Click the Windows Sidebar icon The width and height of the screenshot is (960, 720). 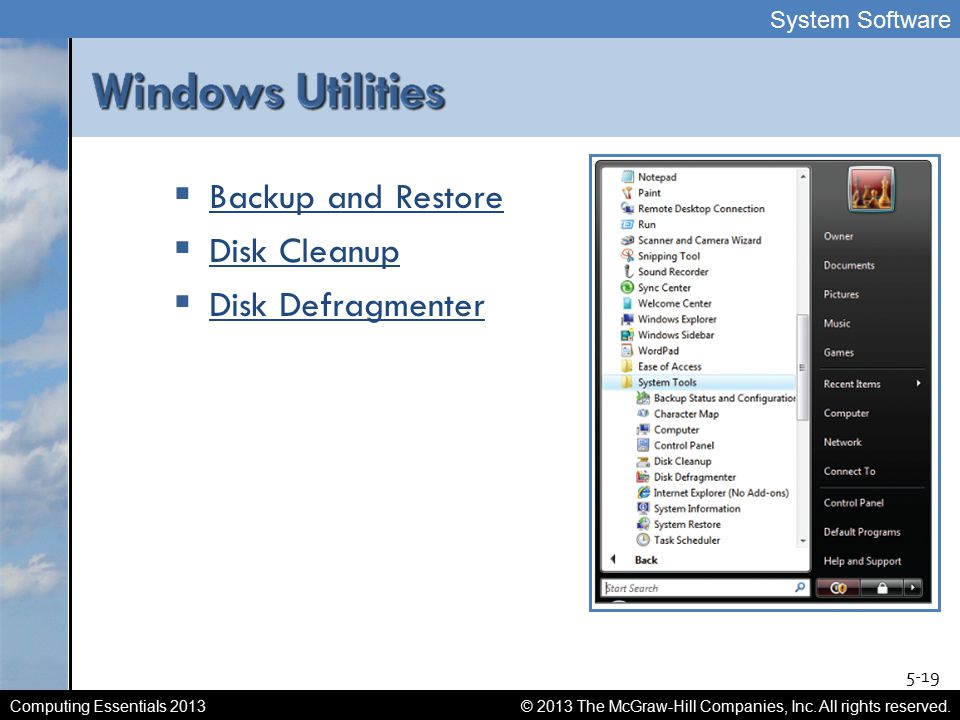pyautogui.click(x=627, y=335)
